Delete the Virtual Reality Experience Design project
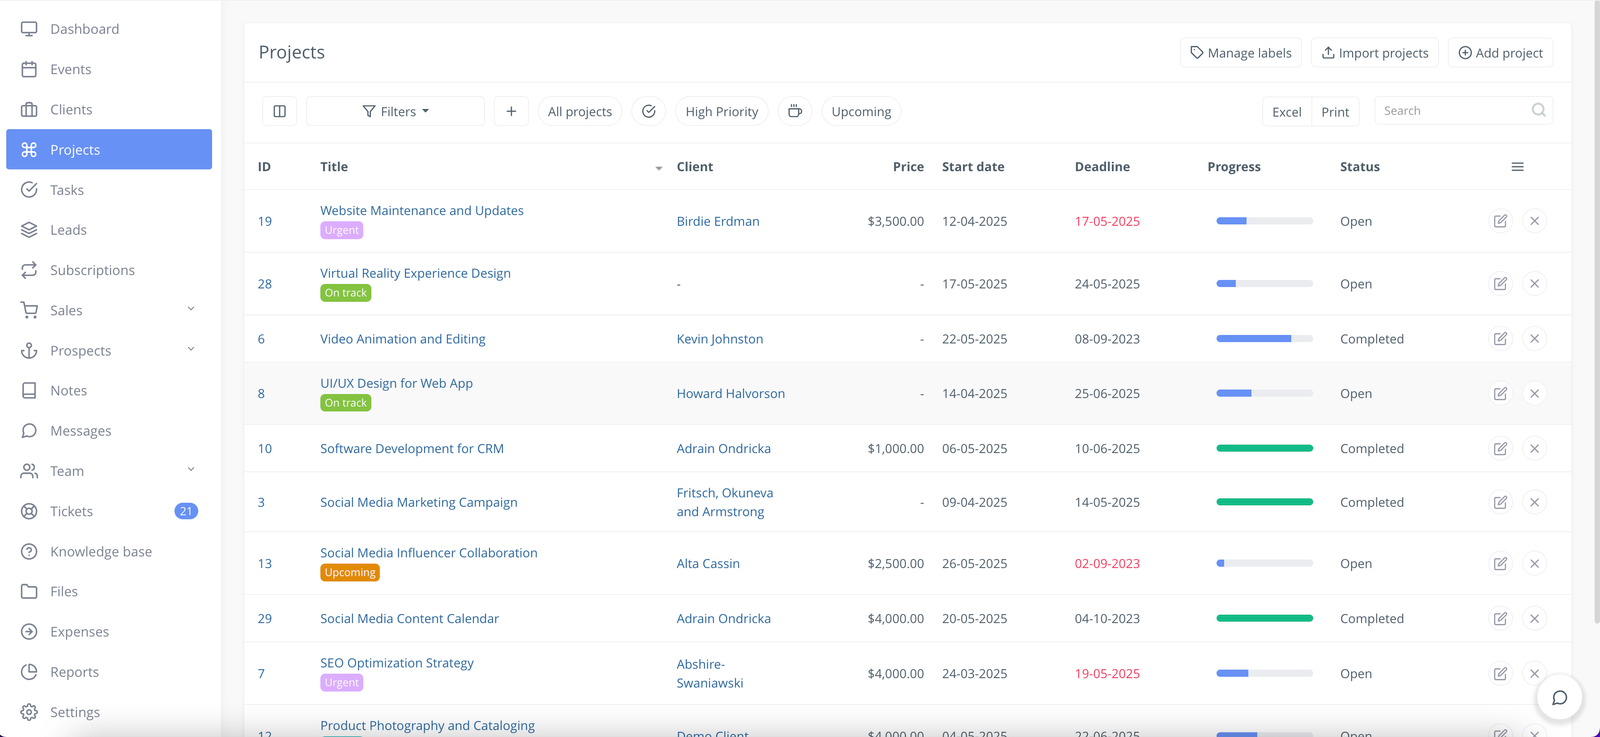Screen dimensions: 1600x737 click(1534, 284)
